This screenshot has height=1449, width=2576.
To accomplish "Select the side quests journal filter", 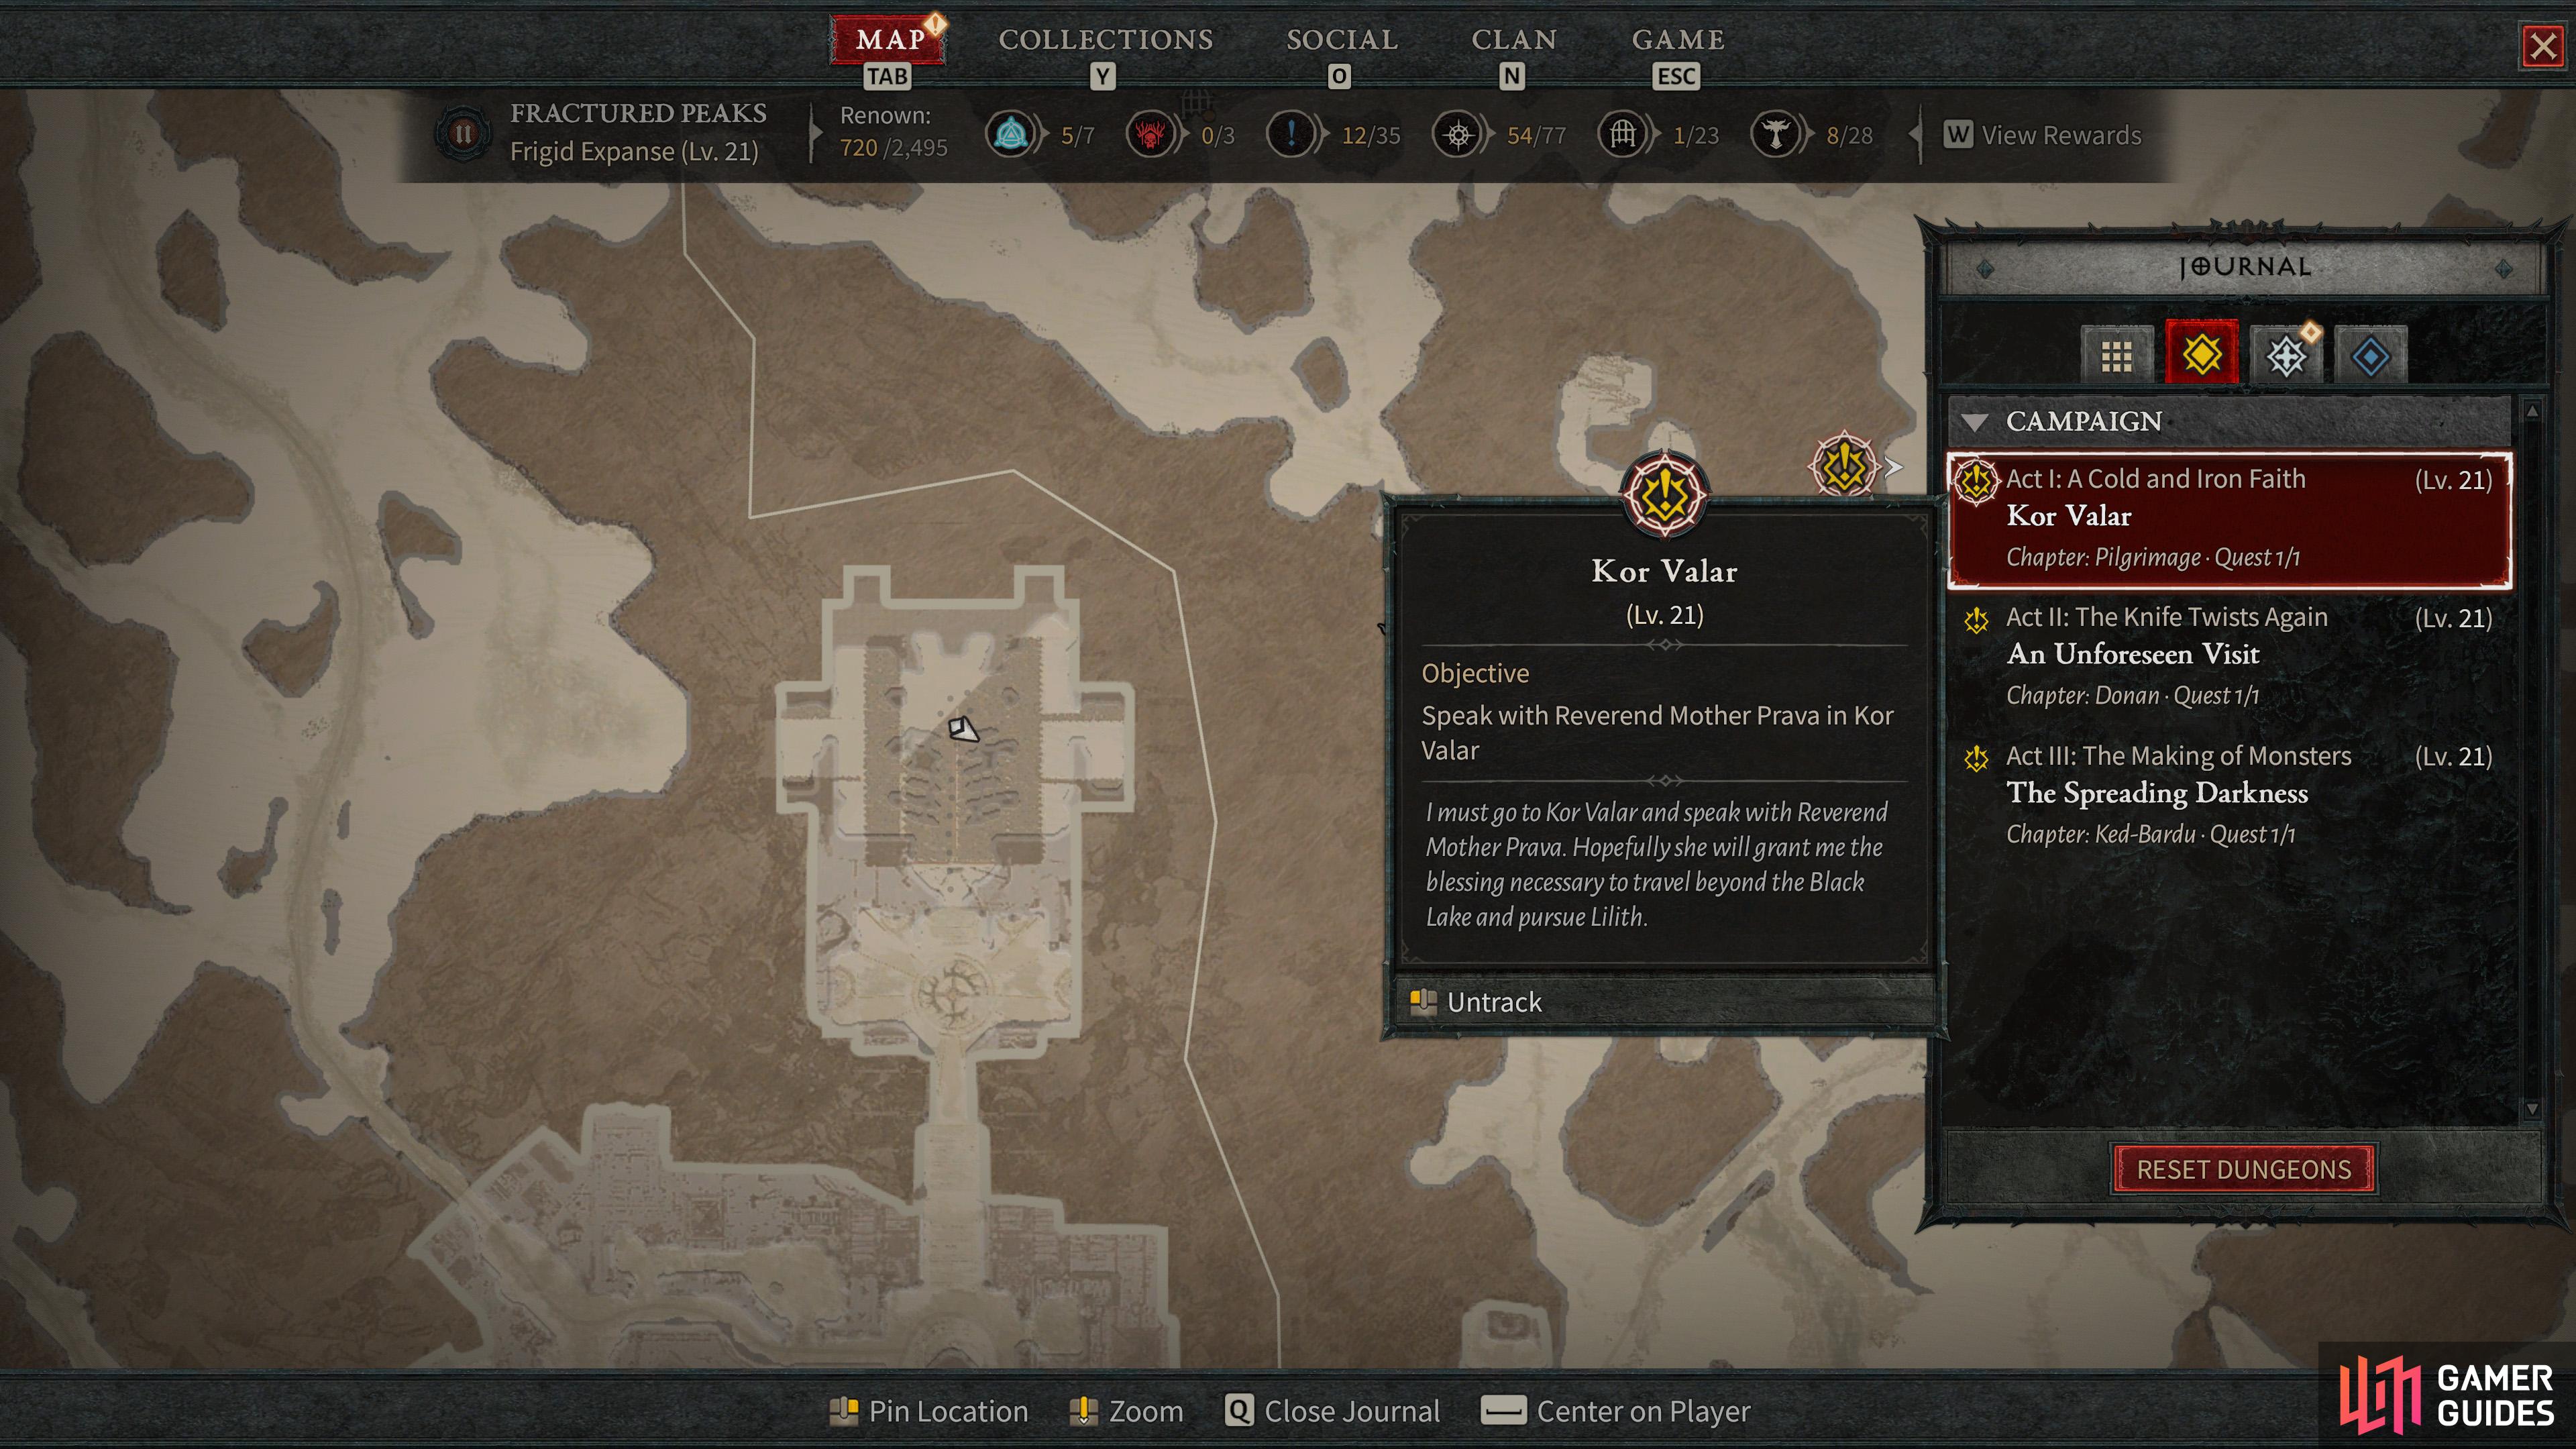I will click(x=2286, y=355).
